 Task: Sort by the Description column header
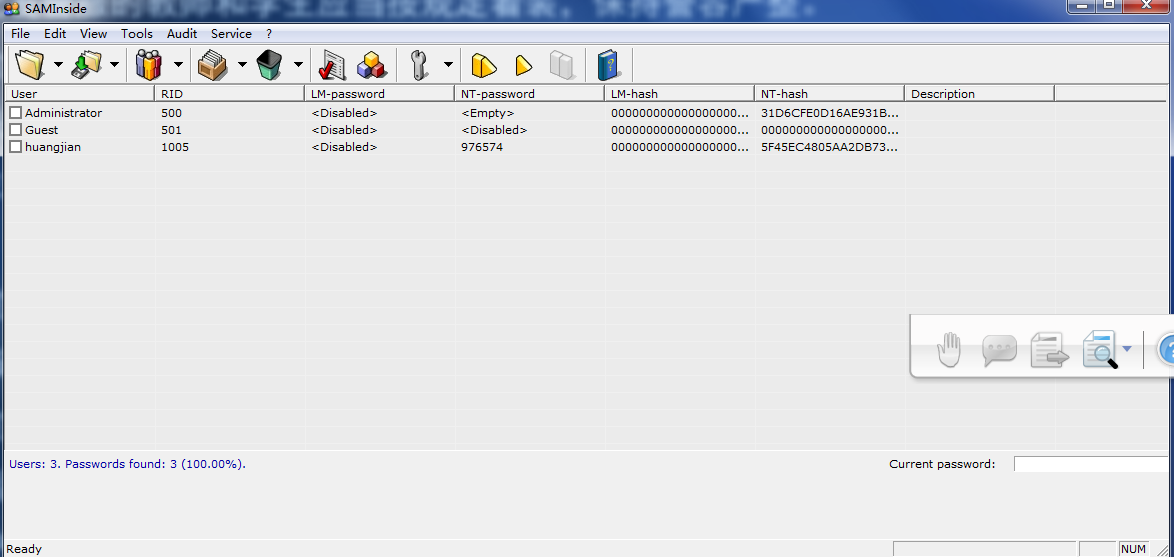tap(979, 94)
